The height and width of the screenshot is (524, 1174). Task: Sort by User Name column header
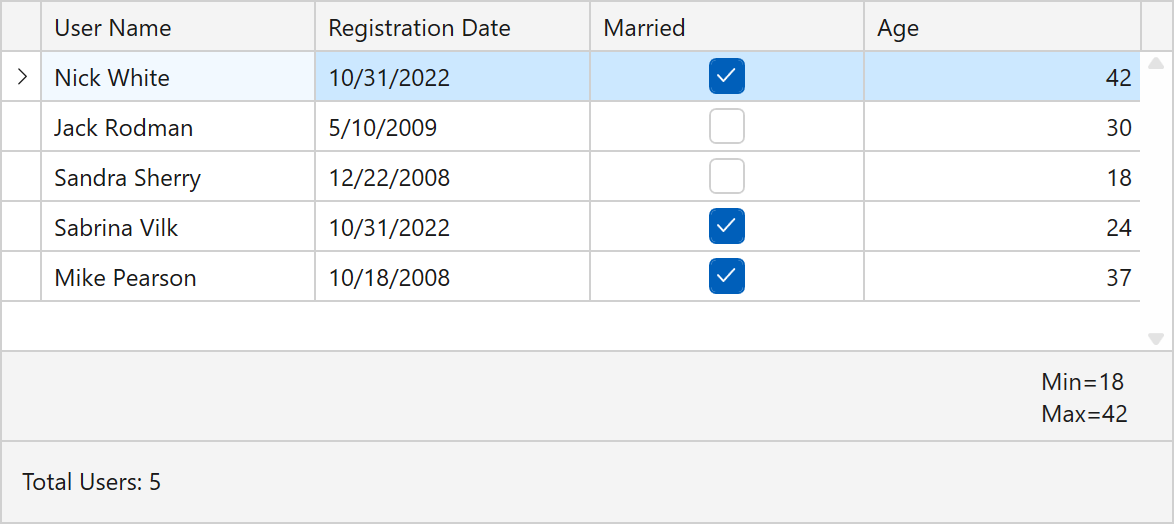click(x=178, y=28)
